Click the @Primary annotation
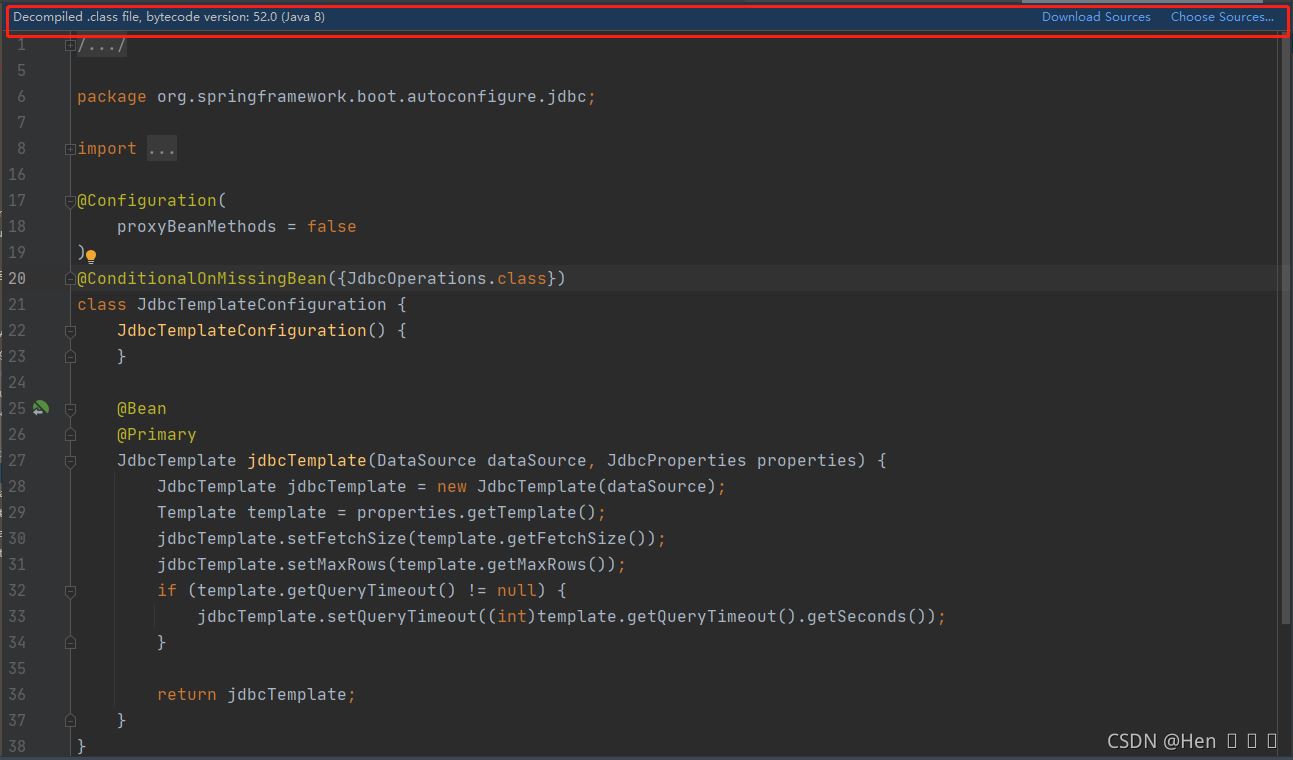Viewport: 1293px width, 760px height. coord(157,435)
